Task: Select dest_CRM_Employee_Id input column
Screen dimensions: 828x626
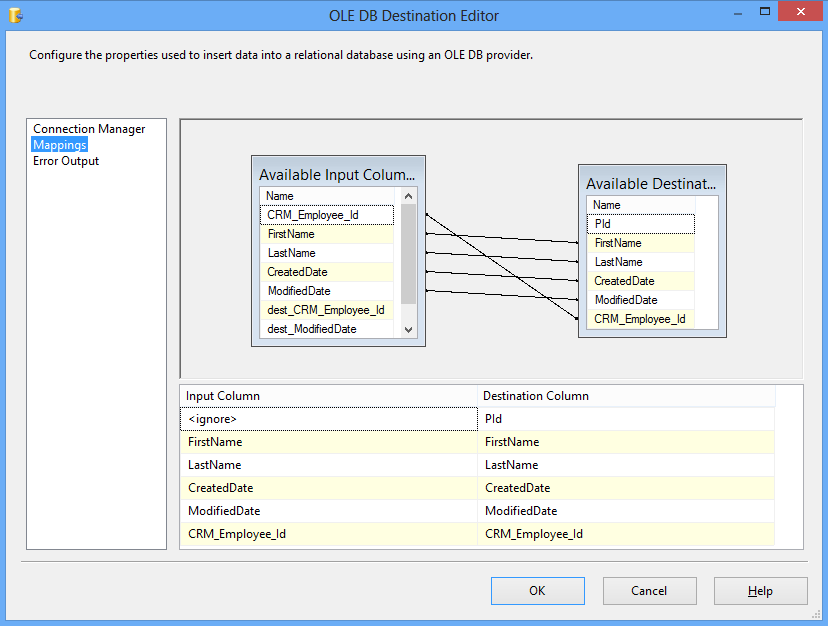Action: tap(327, 310)
